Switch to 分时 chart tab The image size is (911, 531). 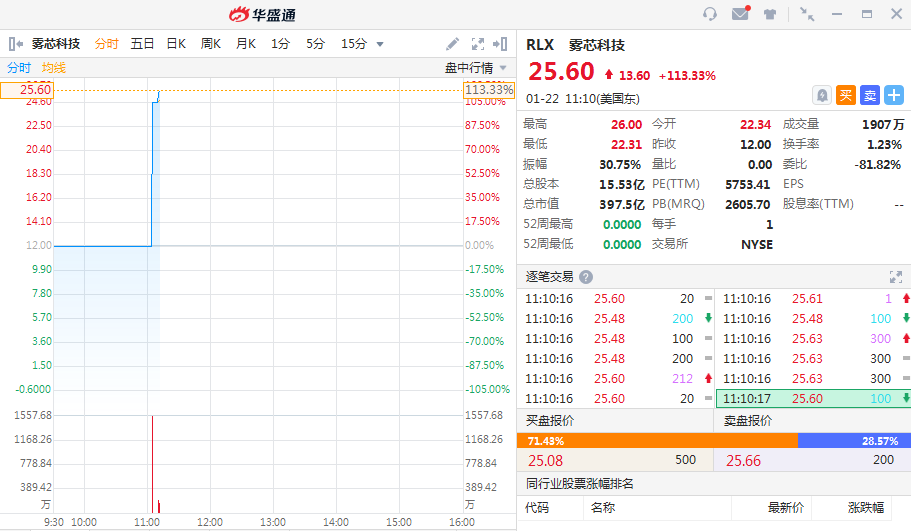tap(106, 44)
